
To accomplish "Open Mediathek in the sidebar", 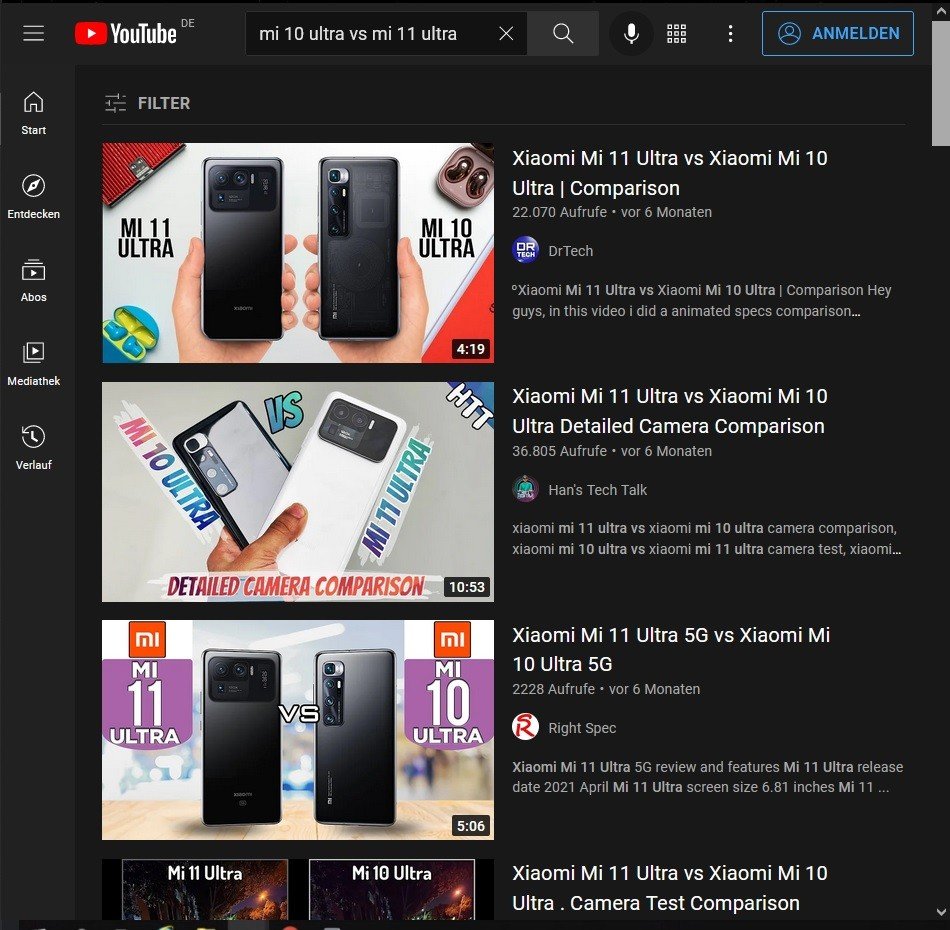I will pyautogui.click(x=33, y=364).
